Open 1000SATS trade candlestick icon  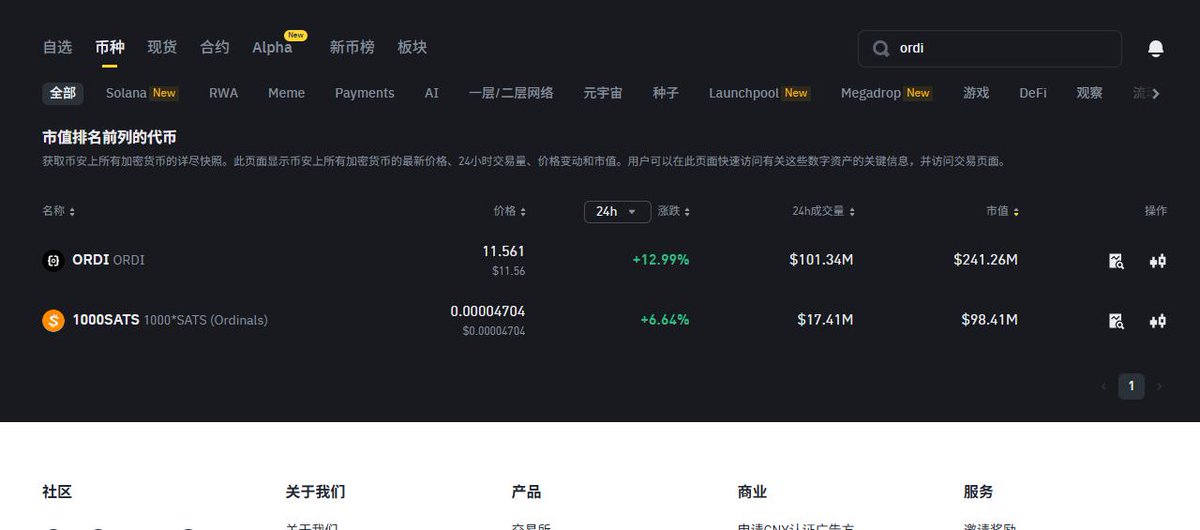click(x=1158, y=320)
